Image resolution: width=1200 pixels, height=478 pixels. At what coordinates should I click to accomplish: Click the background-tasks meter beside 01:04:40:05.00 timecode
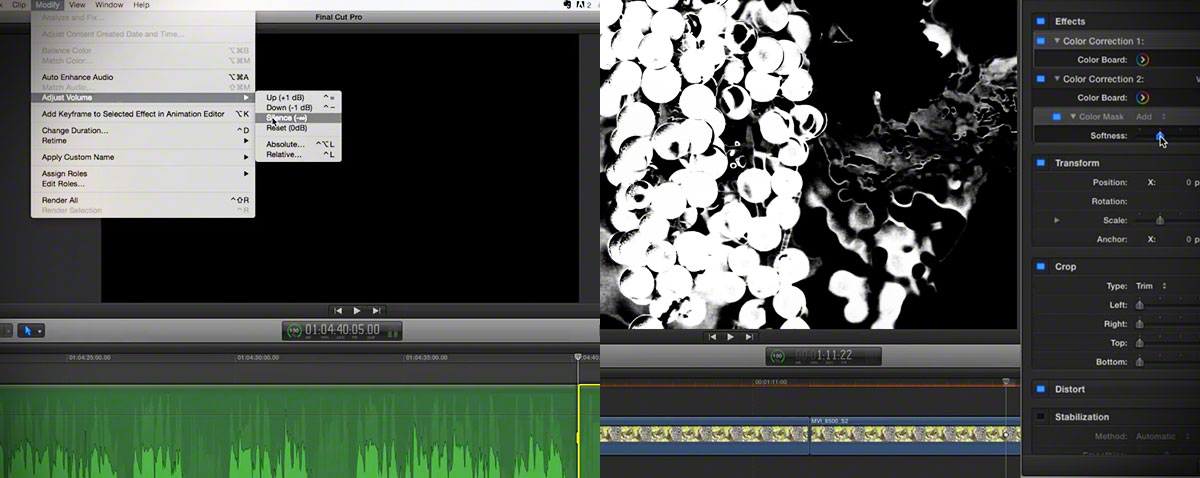pyautogui.click(x=293, y=330)
